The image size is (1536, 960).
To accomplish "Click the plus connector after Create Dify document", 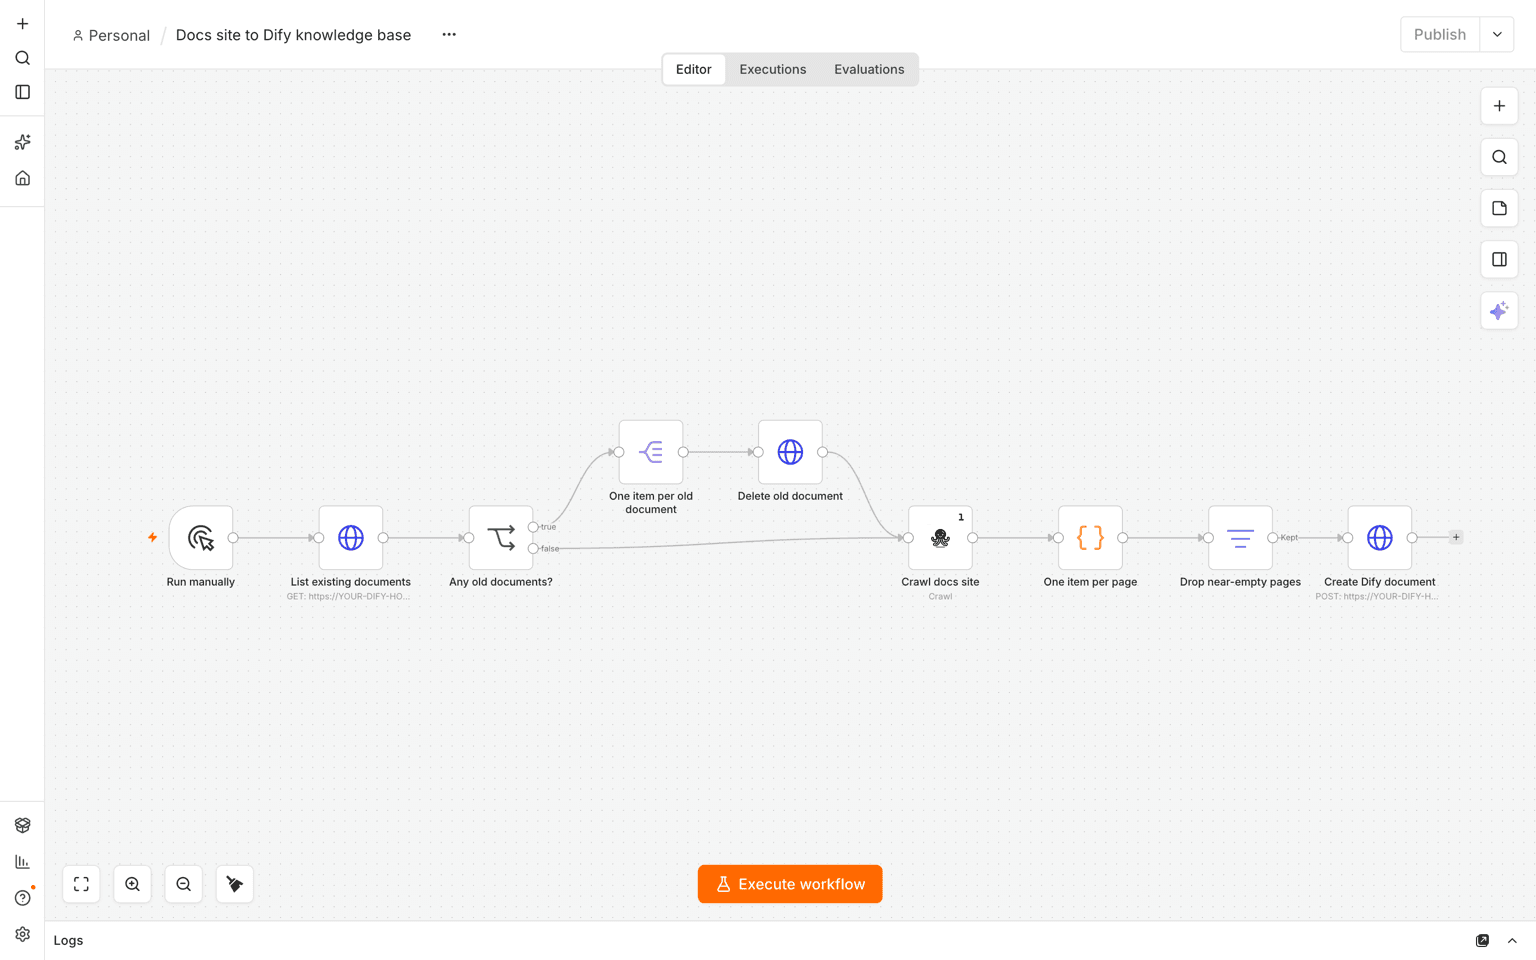I will (1456, 537).
